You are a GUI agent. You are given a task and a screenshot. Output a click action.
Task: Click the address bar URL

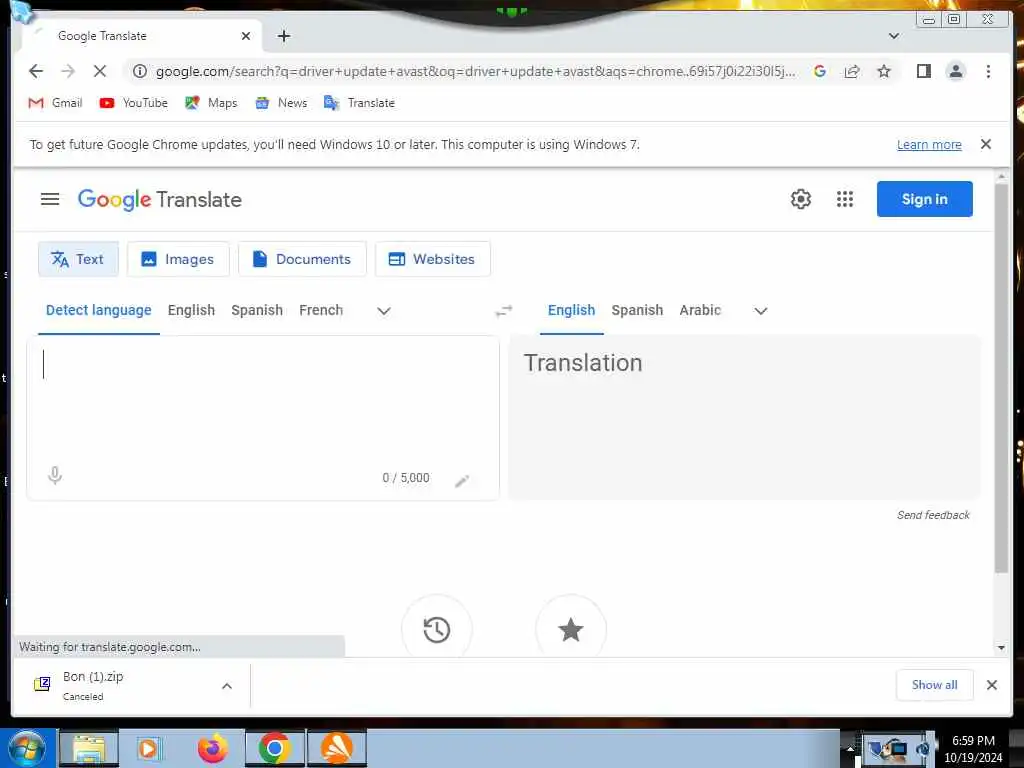475,71
